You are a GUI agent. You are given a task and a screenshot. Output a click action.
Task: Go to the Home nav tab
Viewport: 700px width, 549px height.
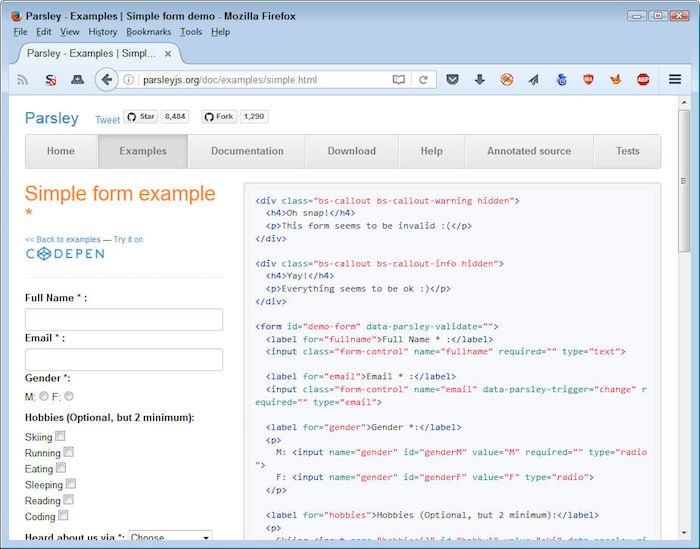(62, 151)
